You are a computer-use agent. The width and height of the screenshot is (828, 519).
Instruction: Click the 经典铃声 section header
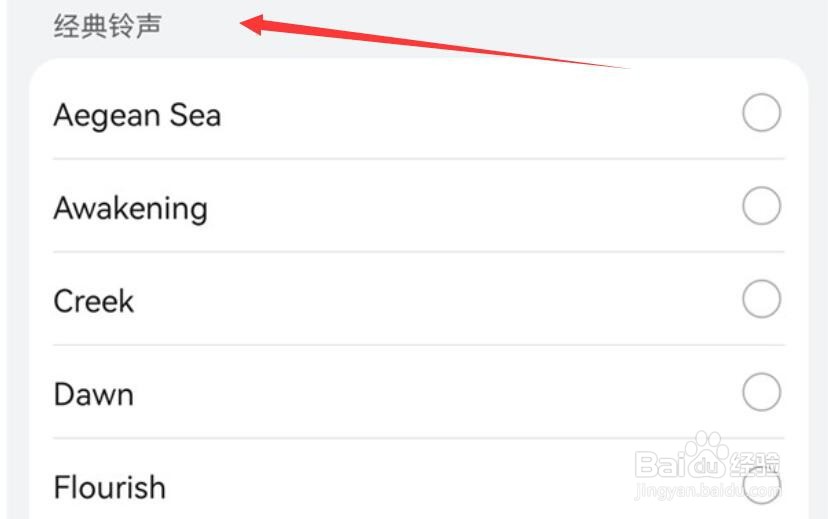pos(107,26)
